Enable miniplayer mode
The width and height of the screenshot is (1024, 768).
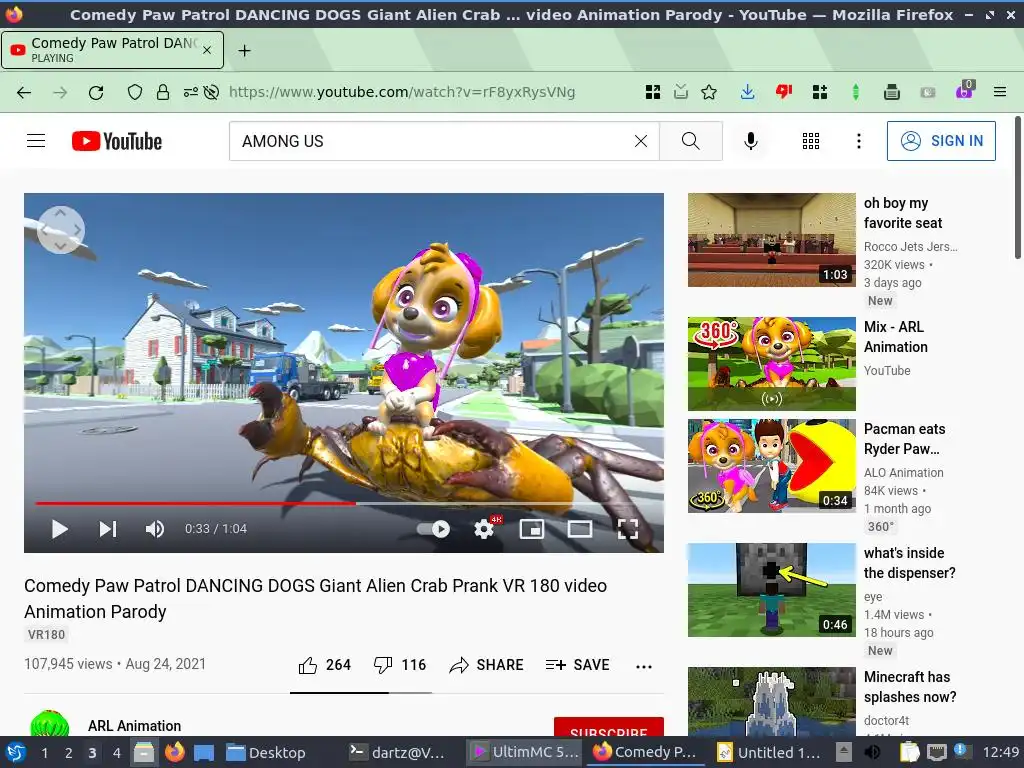pyautogui.click(x=532, y=529)
